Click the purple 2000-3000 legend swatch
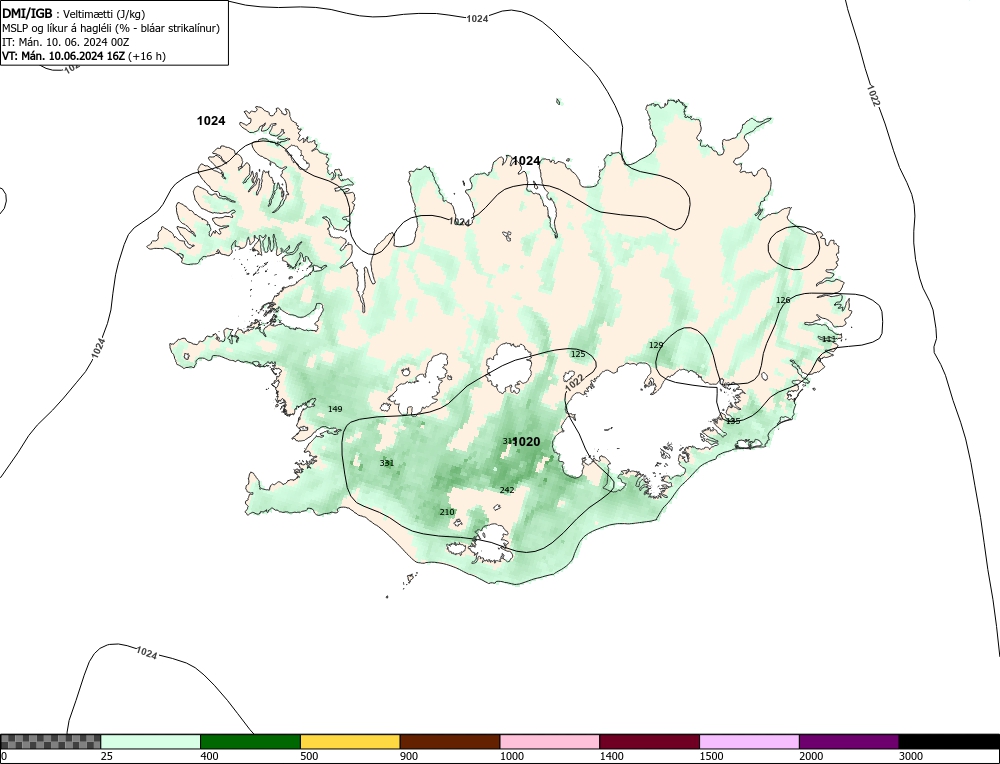The width and height of the screenshot is (1000, 764). coord(849,742)
